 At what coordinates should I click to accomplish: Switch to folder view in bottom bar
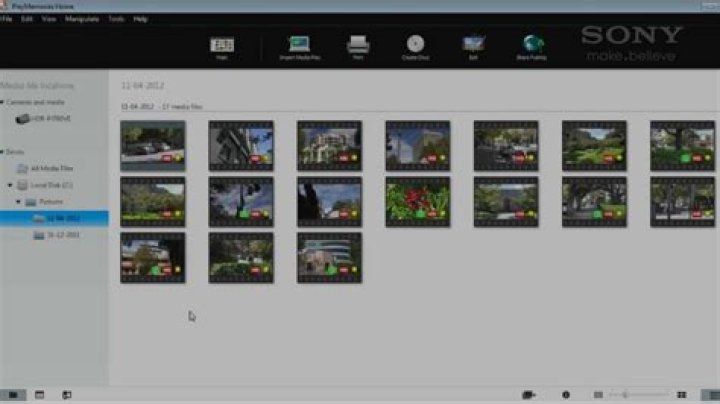(13, 395)
